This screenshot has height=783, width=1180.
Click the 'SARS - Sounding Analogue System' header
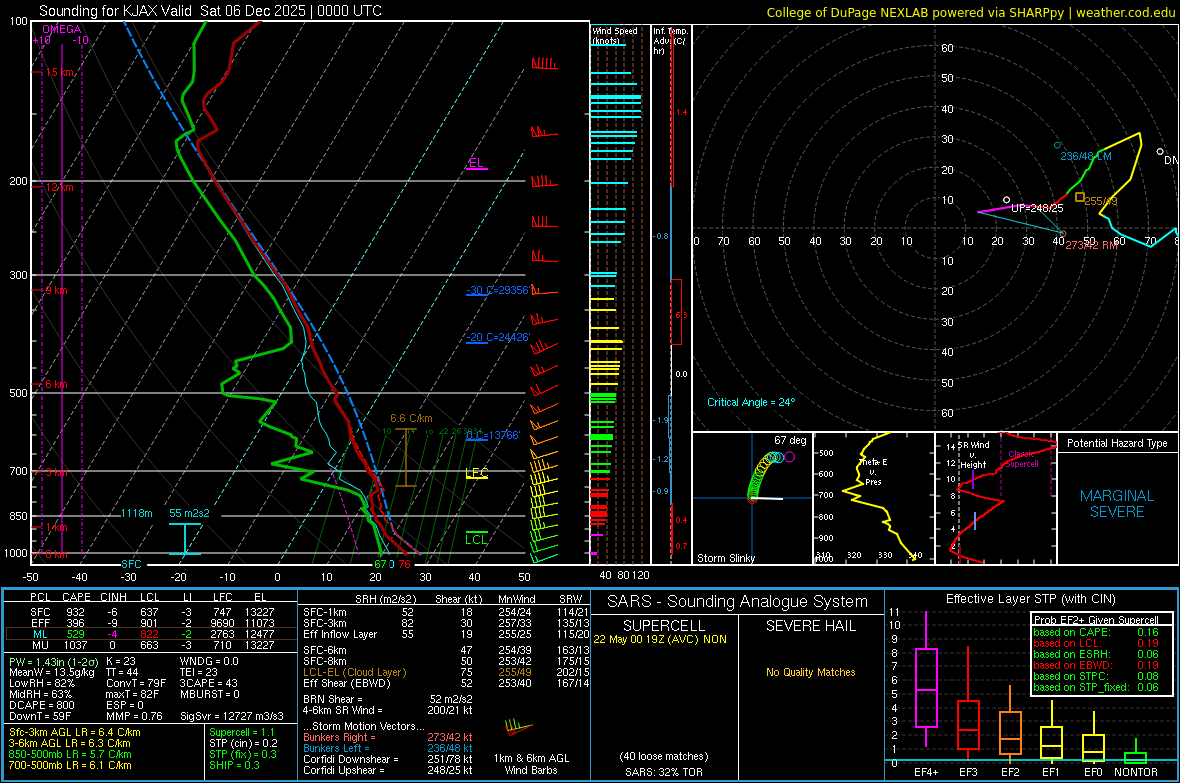coord(738,602)
